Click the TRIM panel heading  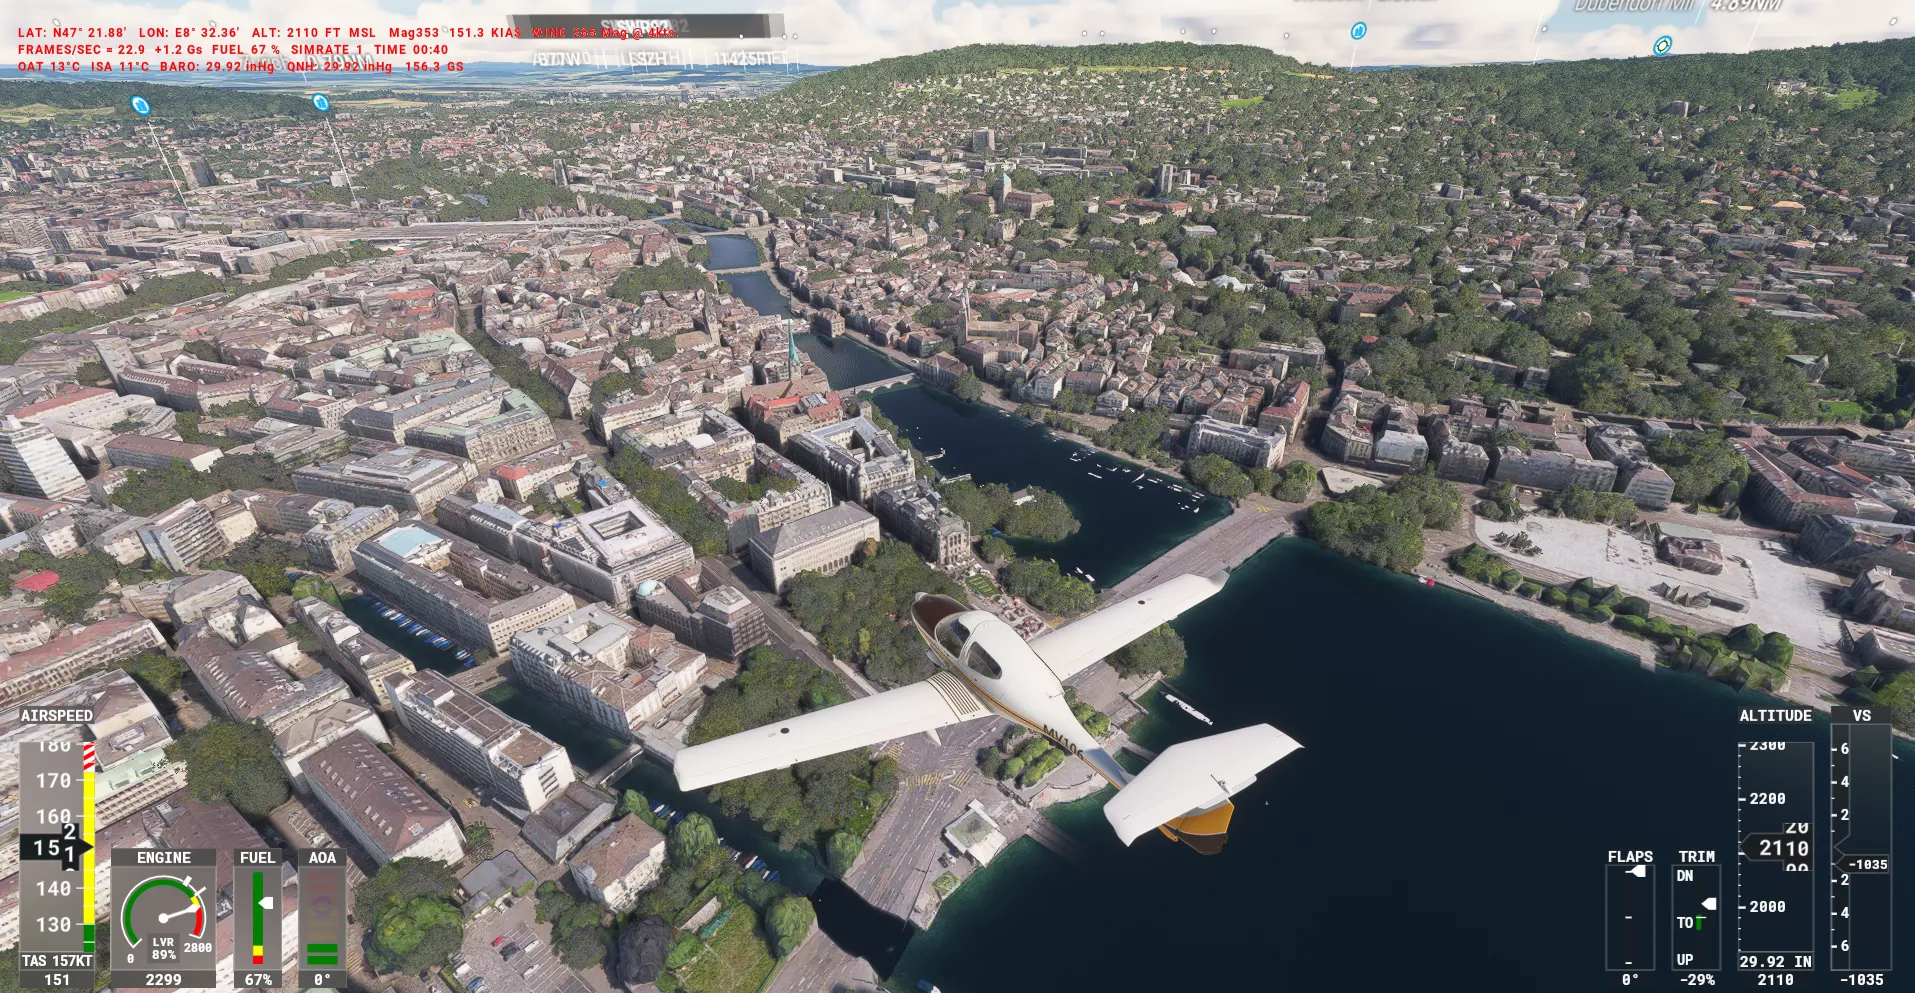pos(1697,857)
